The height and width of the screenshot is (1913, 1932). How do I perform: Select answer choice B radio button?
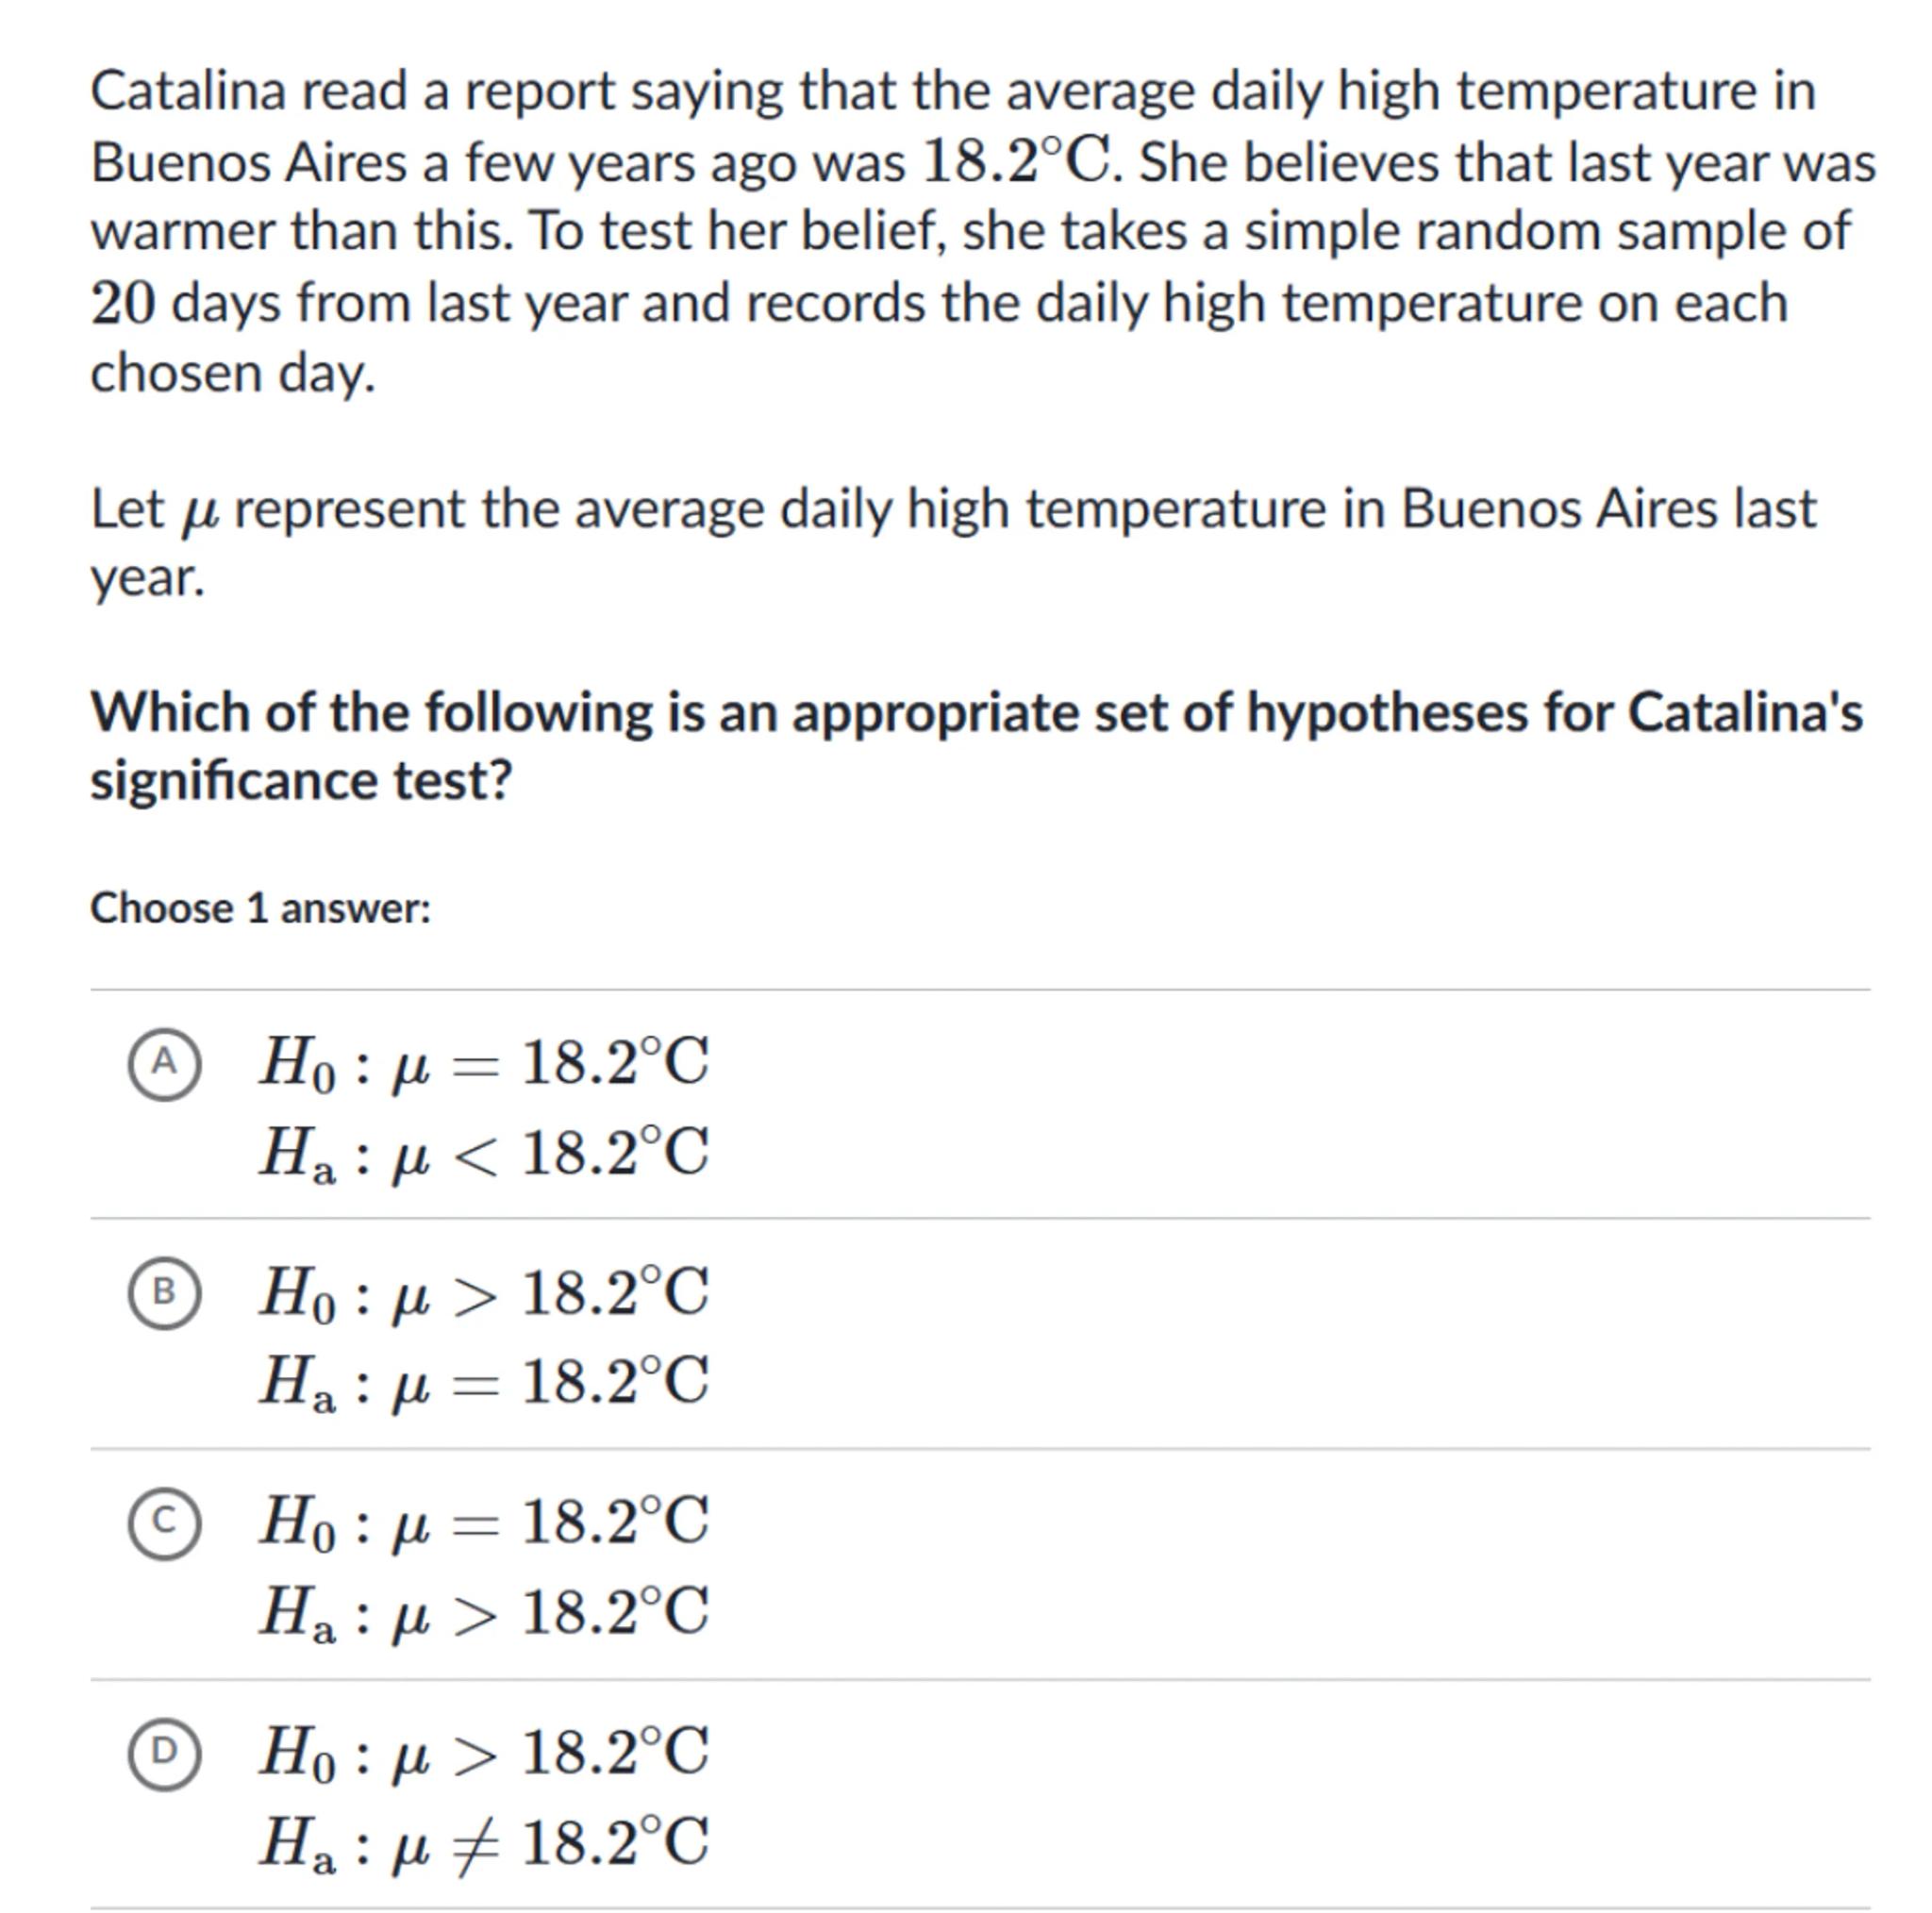click(x=164, y=1292)
